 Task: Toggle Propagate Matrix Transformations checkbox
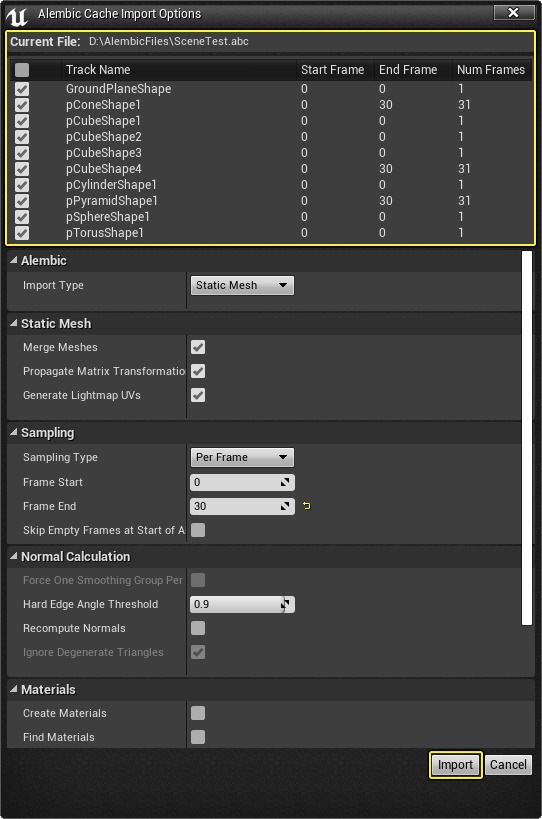198,371
